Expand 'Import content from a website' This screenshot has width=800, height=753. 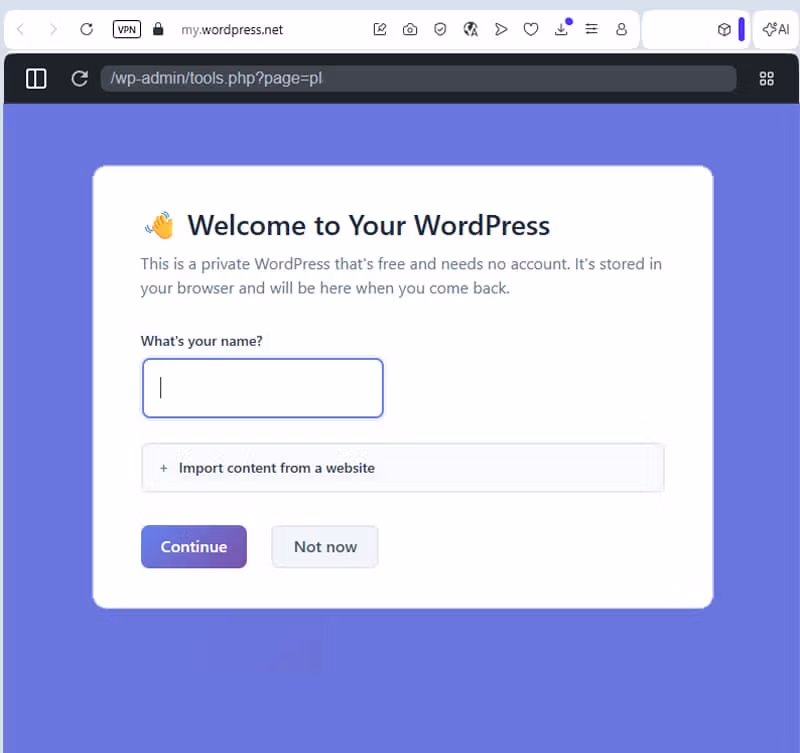coord(403,468)
